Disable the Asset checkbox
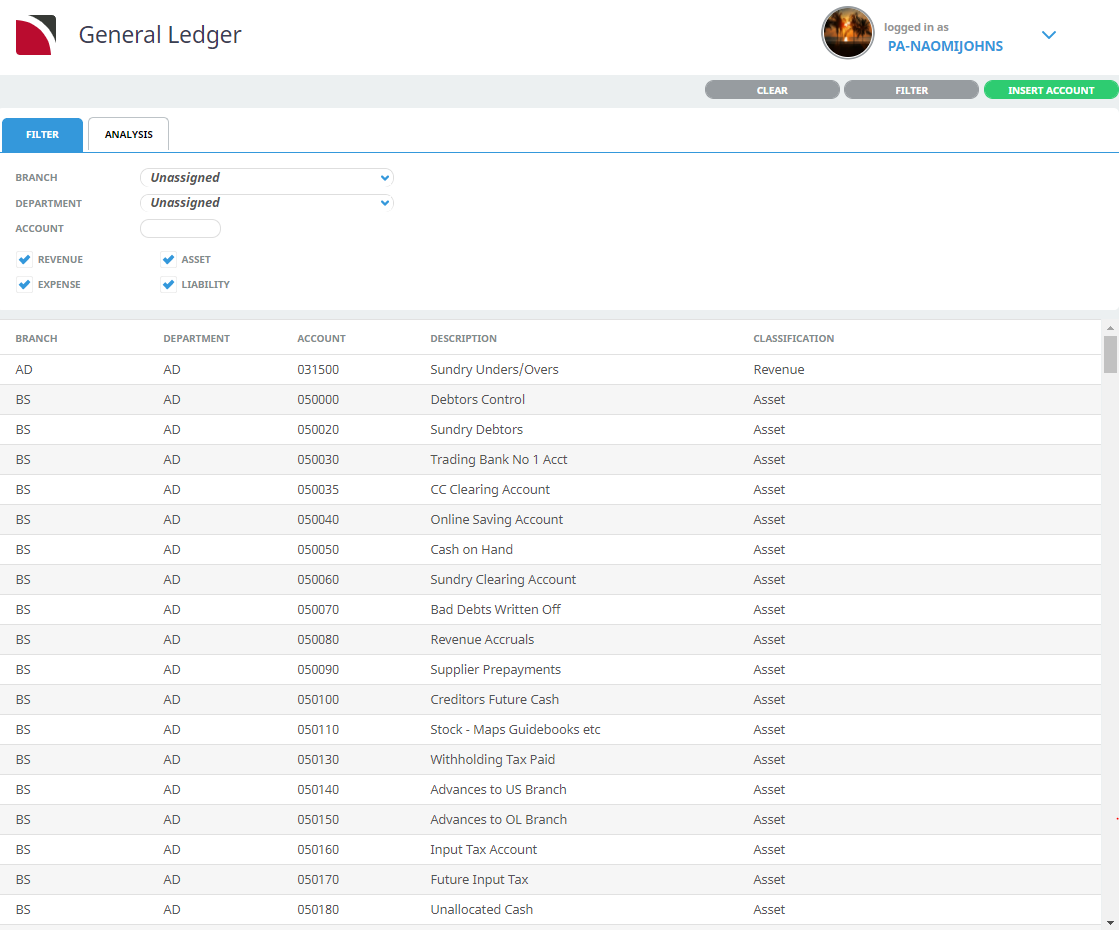 (169, 260)
